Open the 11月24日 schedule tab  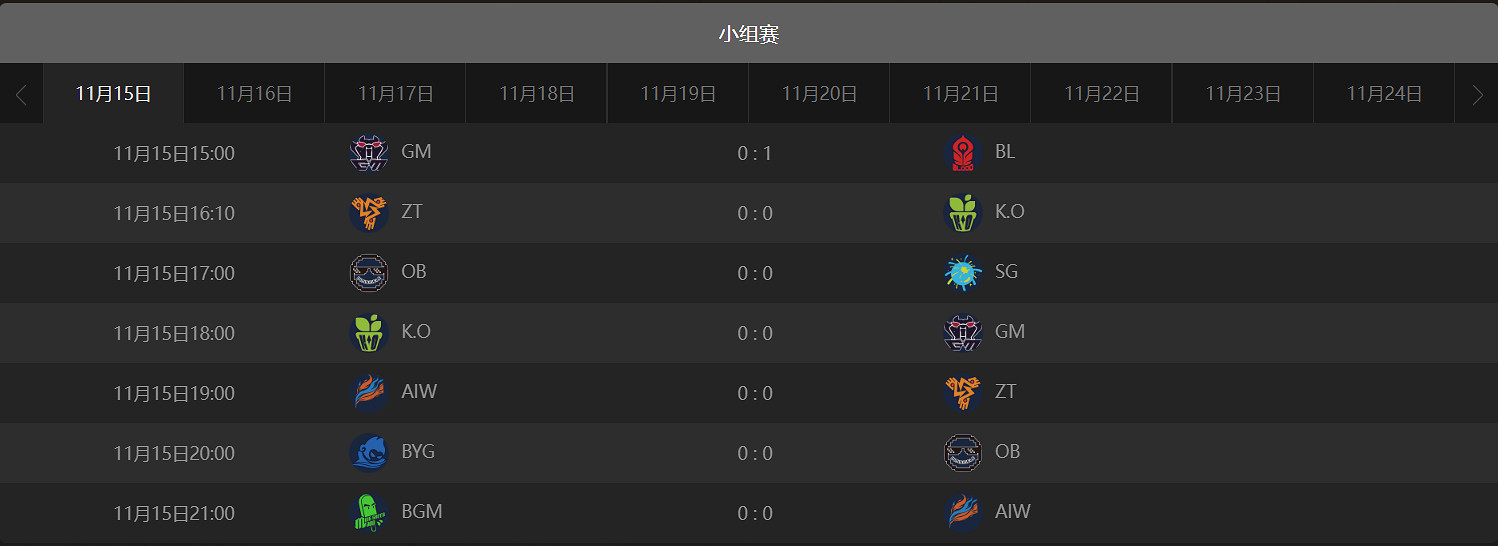coord(1384,94)
